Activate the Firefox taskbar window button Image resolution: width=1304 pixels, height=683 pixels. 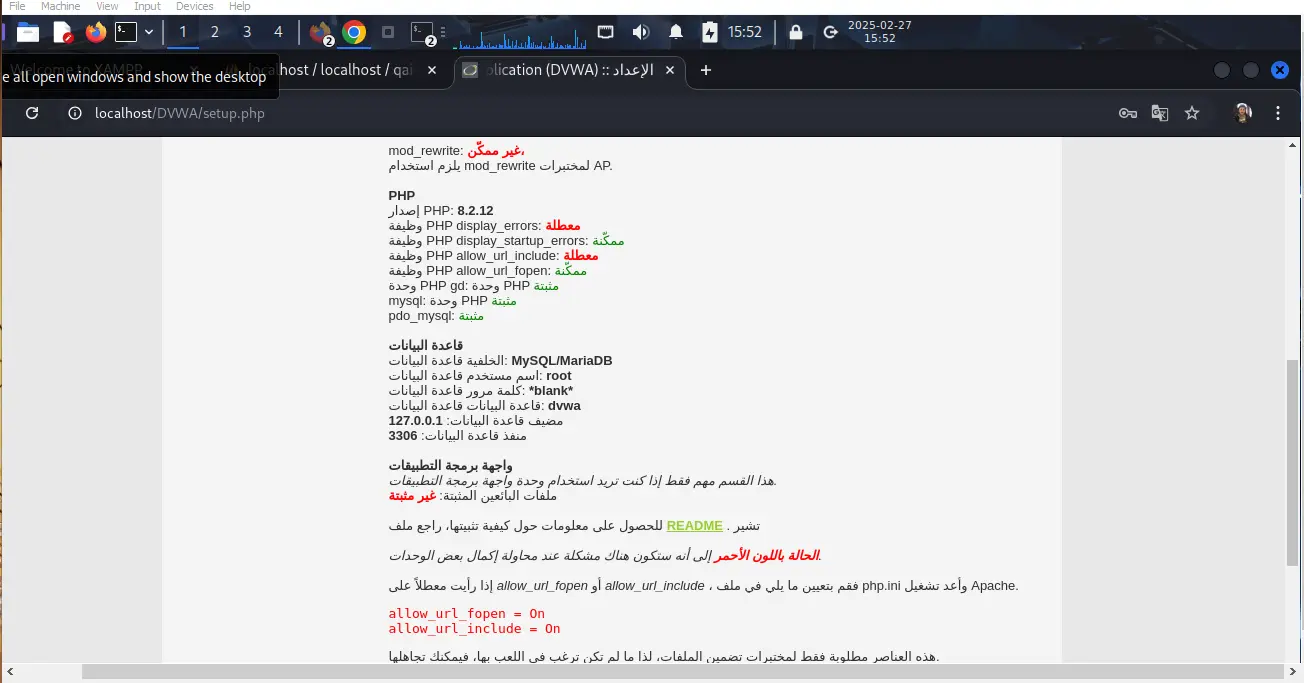pos(321,33)
